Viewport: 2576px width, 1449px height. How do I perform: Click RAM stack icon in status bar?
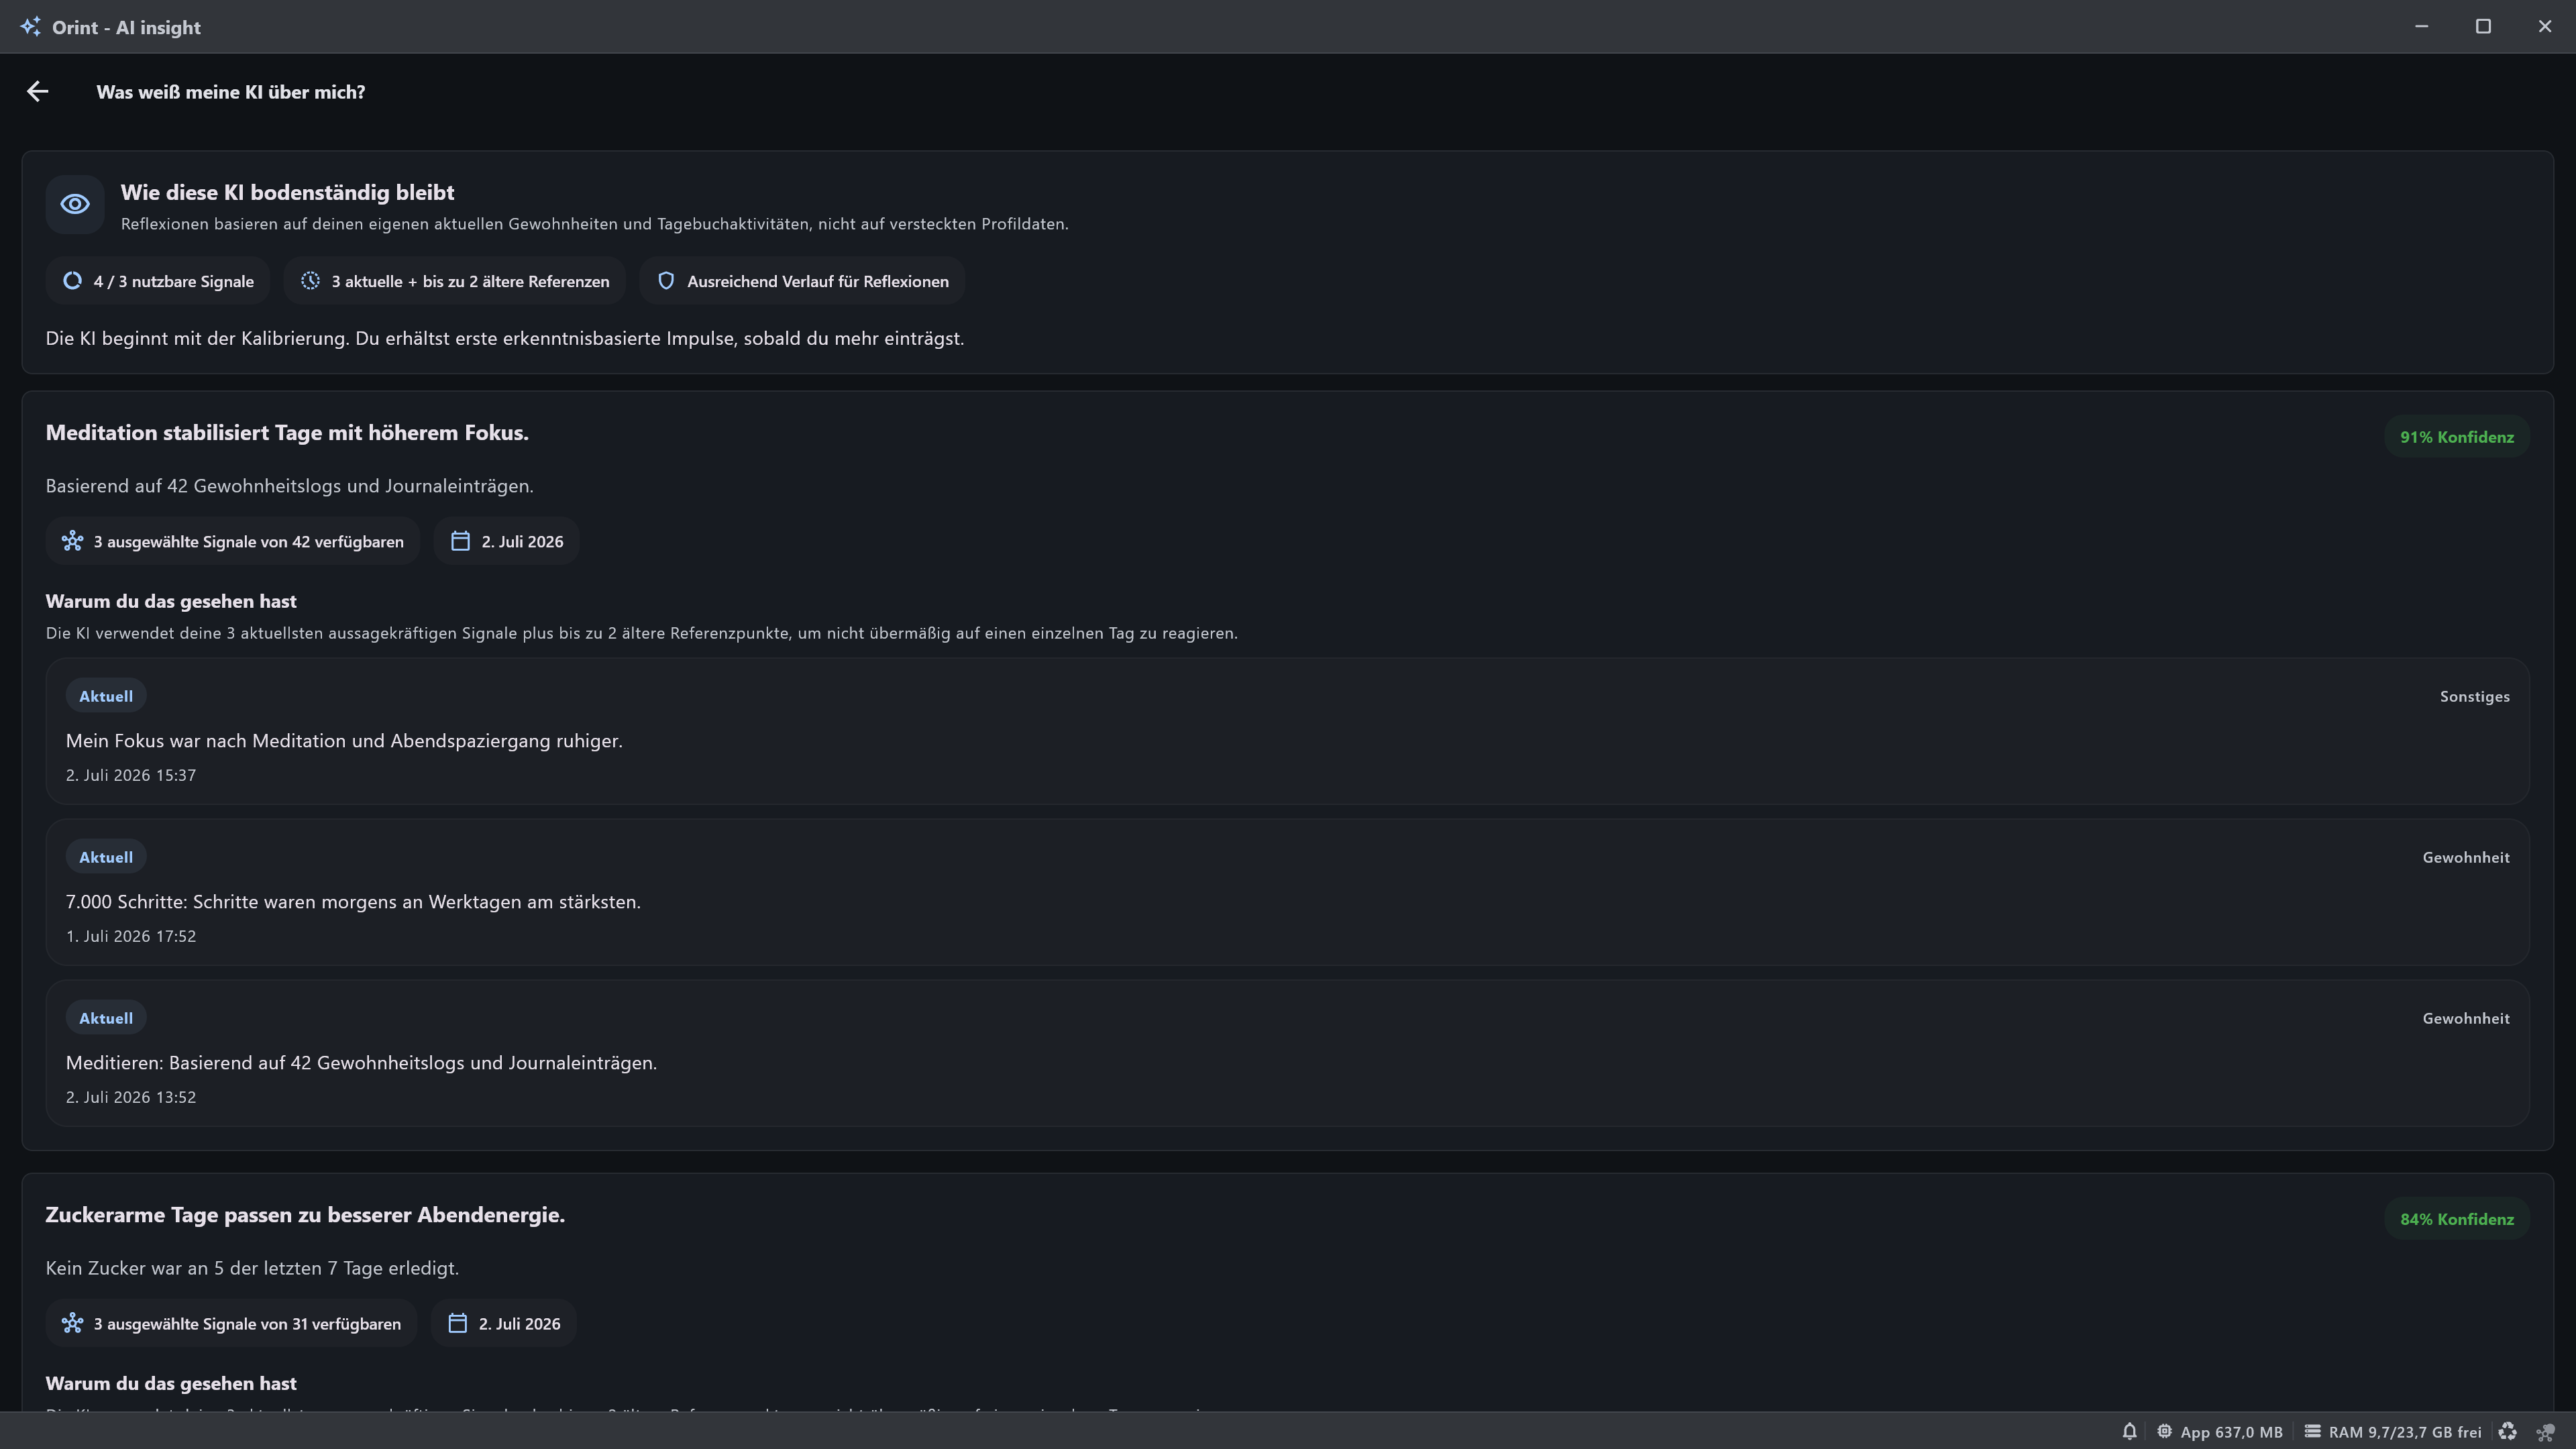[x=2312, y=1432]
